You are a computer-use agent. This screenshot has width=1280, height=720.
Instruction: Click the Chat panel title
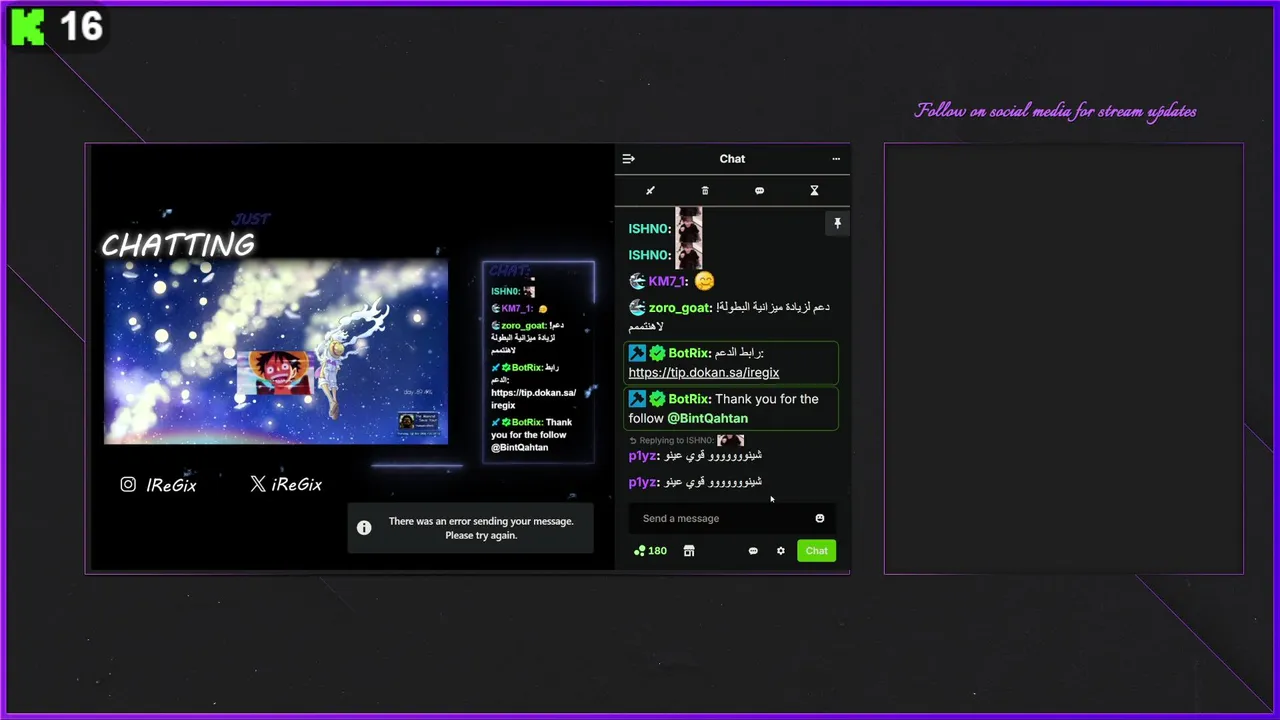[732, 159]
